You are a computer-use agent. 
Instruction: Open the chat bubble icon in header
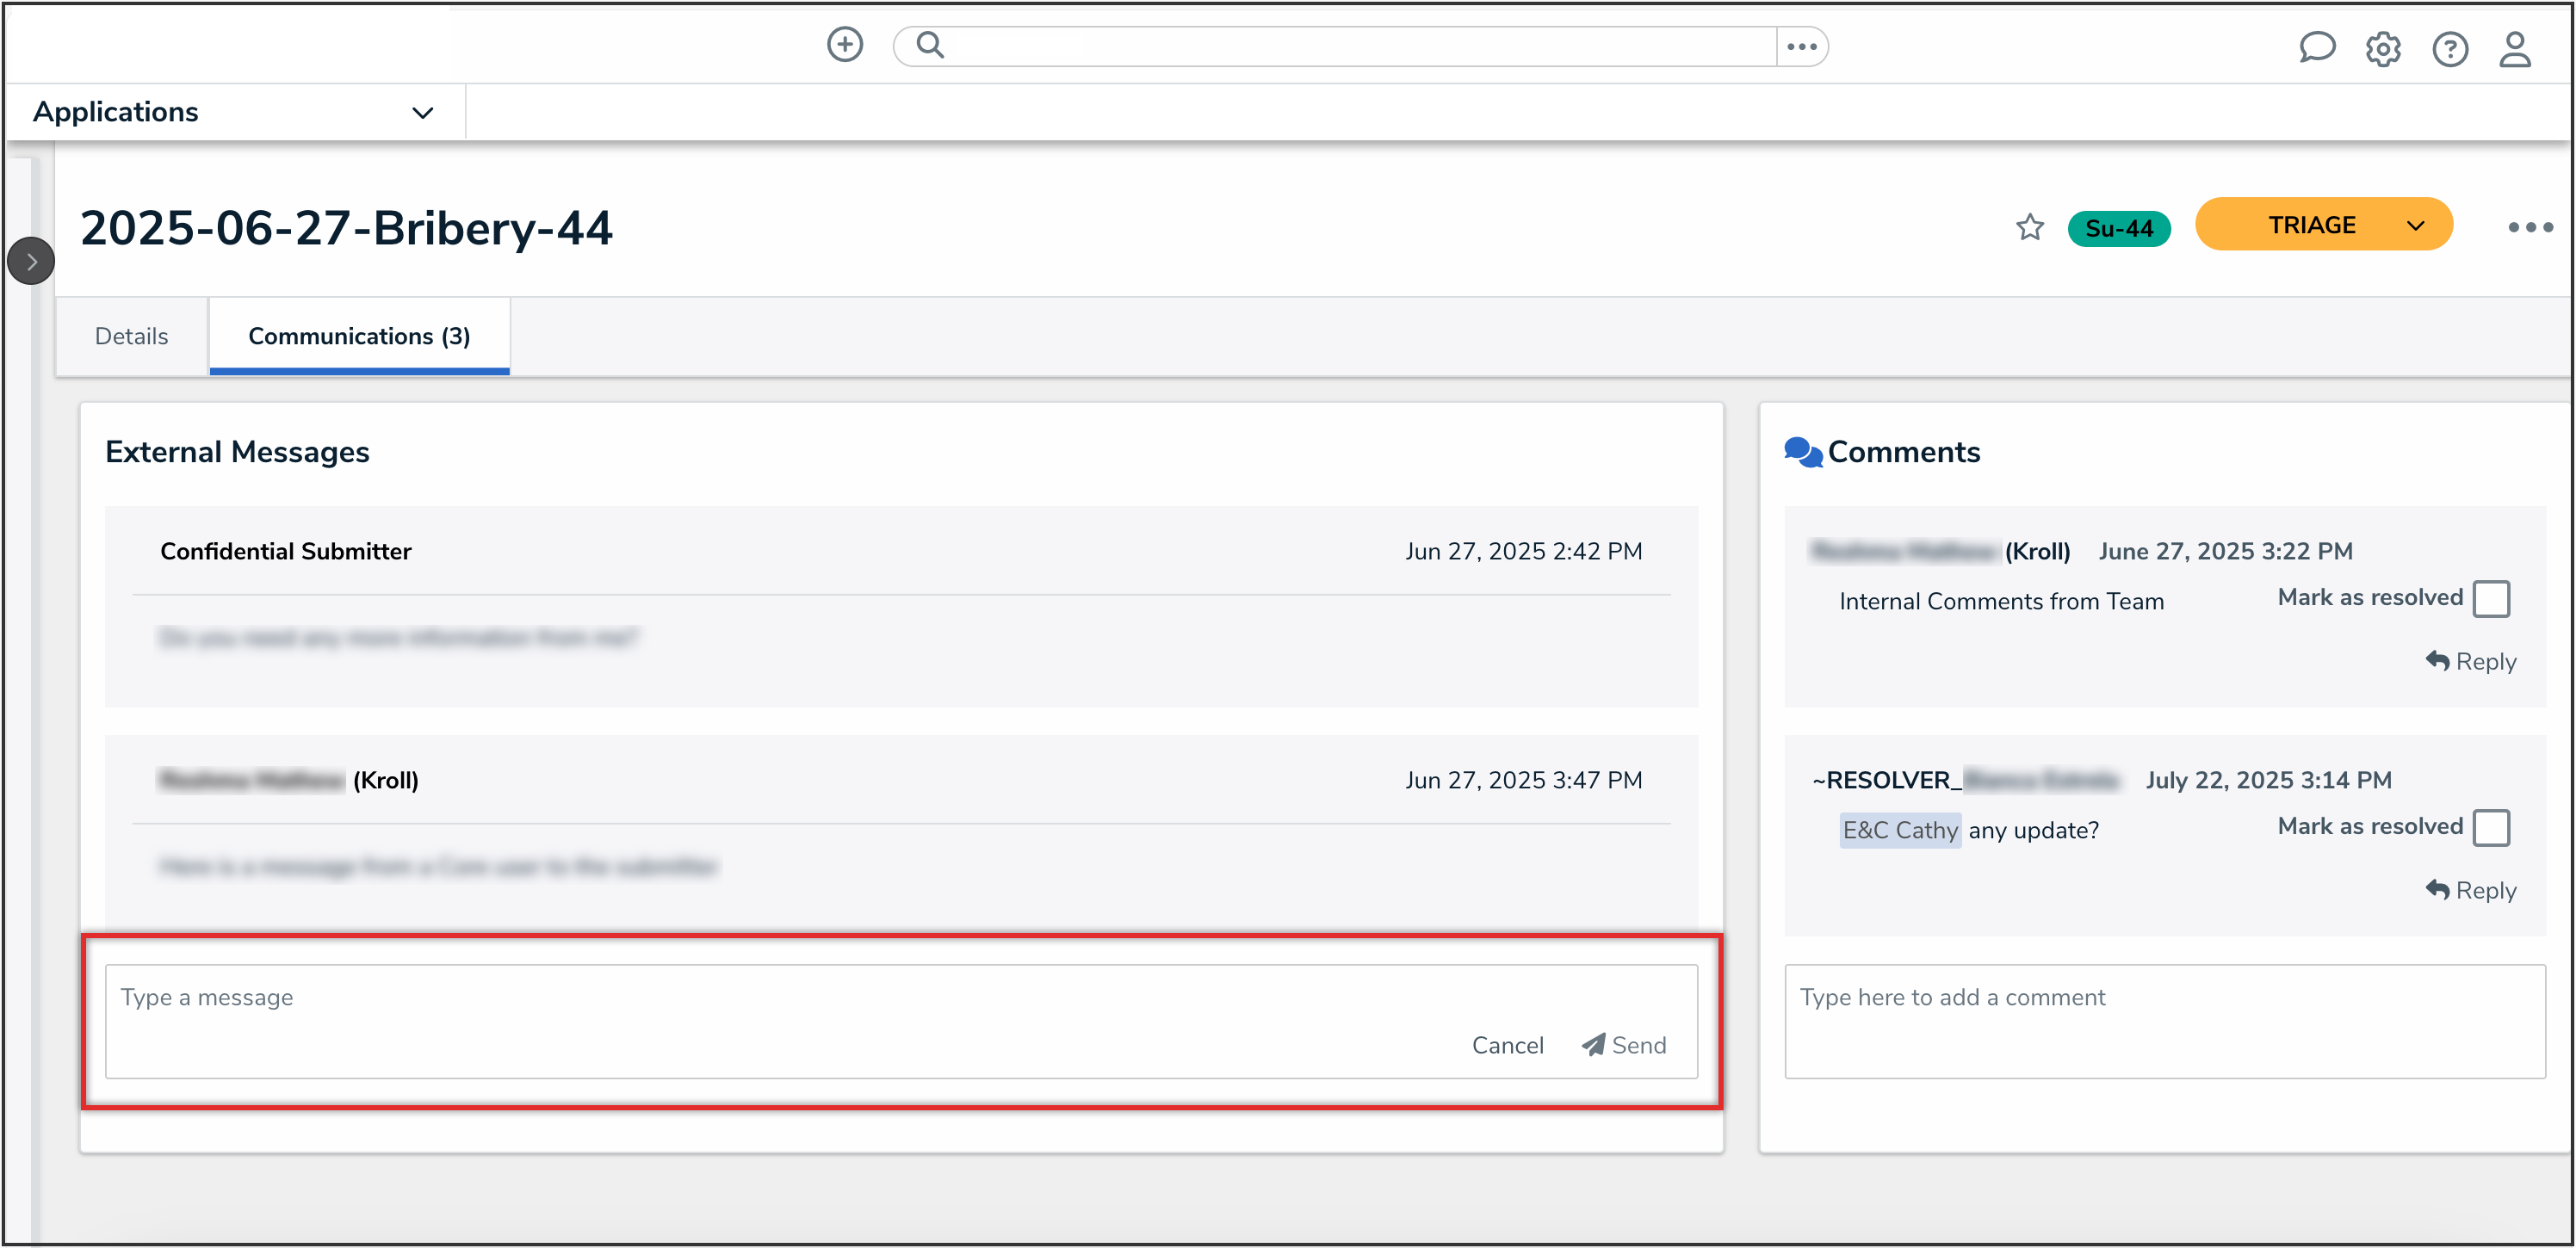pos(2316,48)
